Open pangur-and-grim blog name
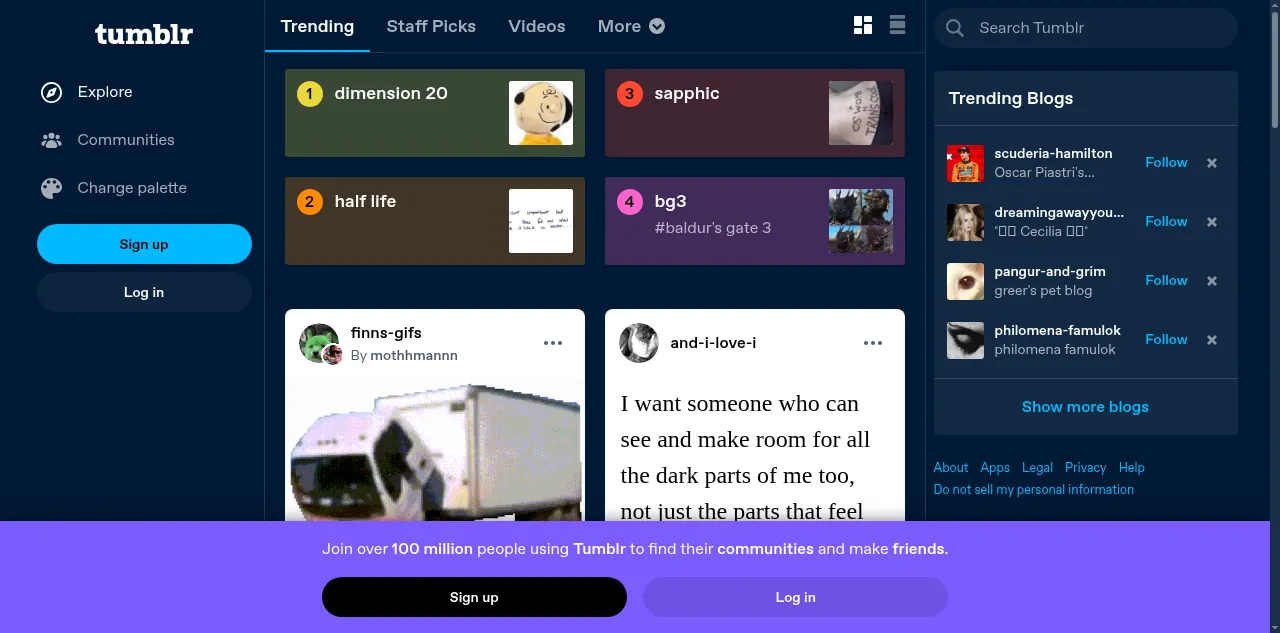This screenshot has width=1280, height=633. (x=1050, y=272)
